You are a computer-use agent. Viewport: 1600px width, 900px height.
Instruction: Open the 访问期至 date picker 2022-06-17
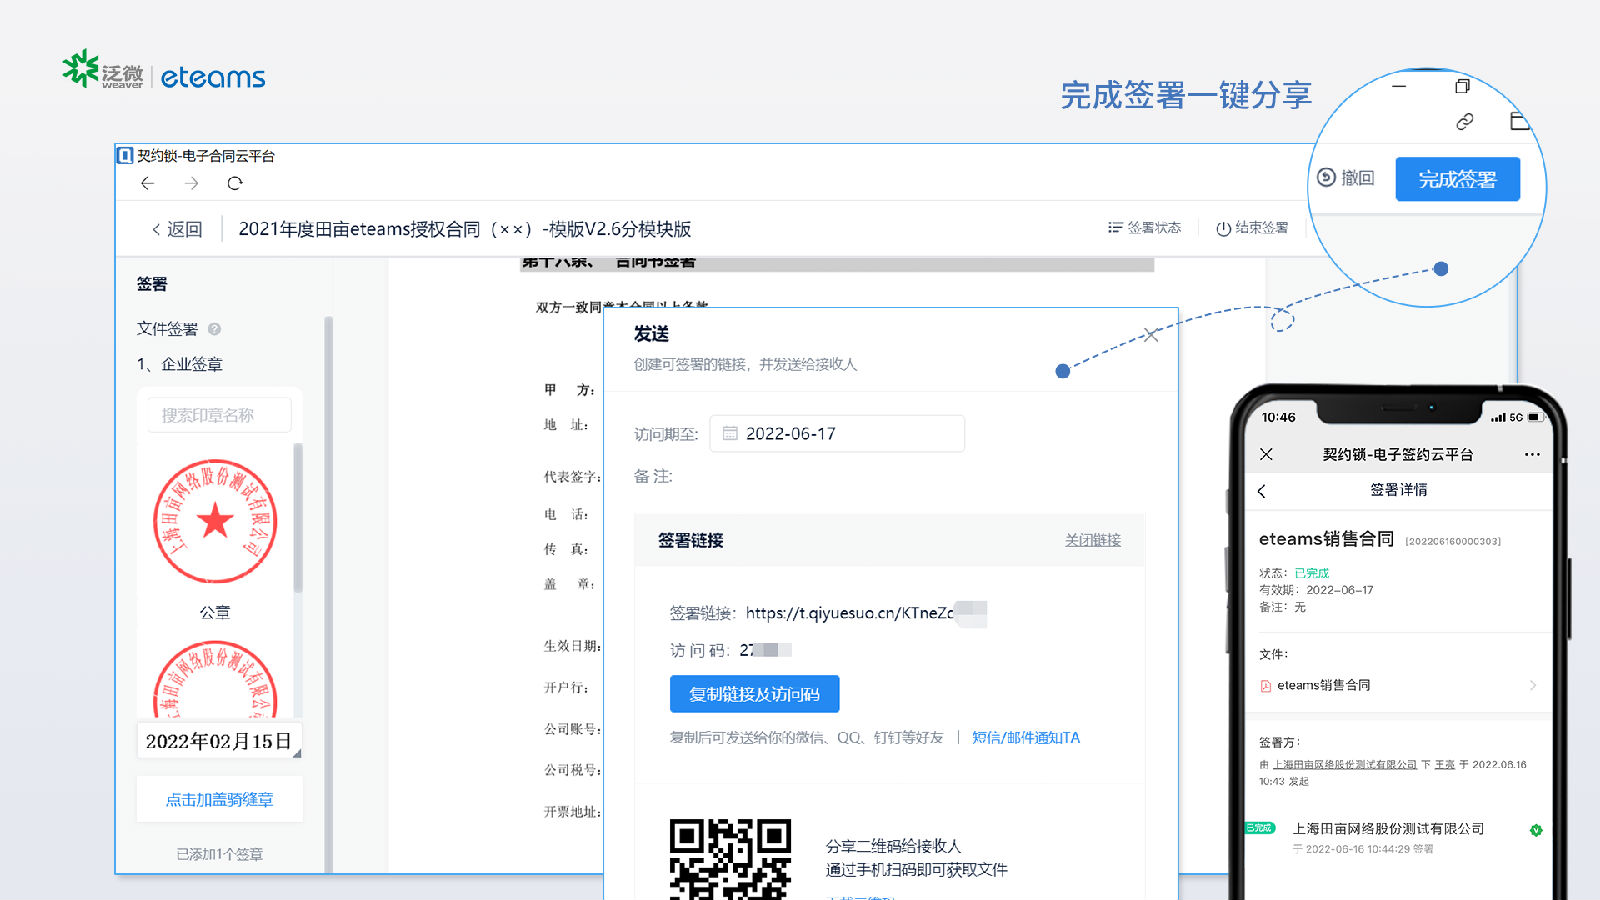837,434
